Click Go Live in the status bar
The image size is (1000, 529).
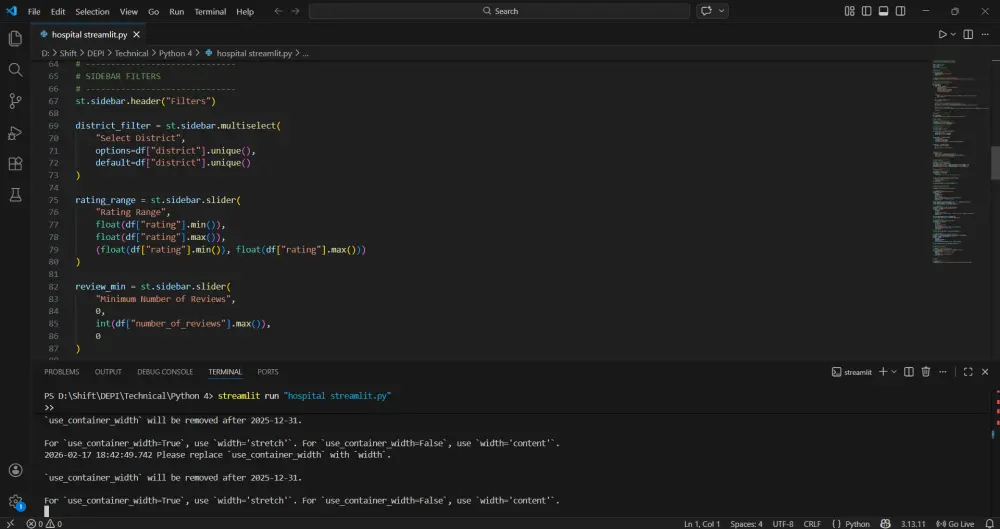coord(956,523)
